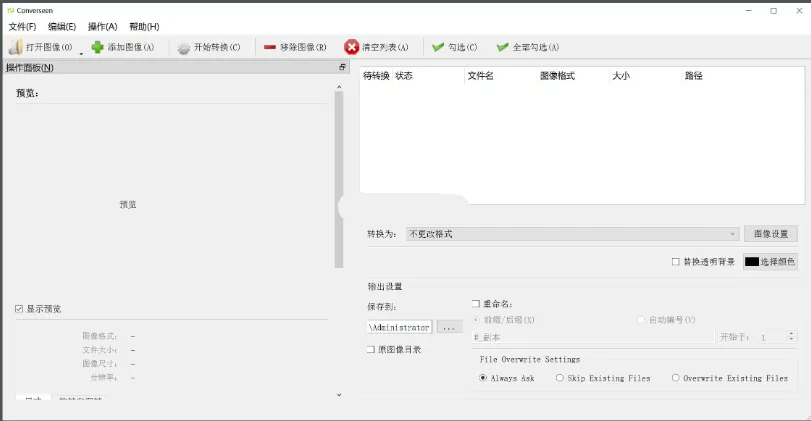The height and width of the screenshot is (421, 811).
Task: Click the black color swatch
Action: tap(752, 262)
